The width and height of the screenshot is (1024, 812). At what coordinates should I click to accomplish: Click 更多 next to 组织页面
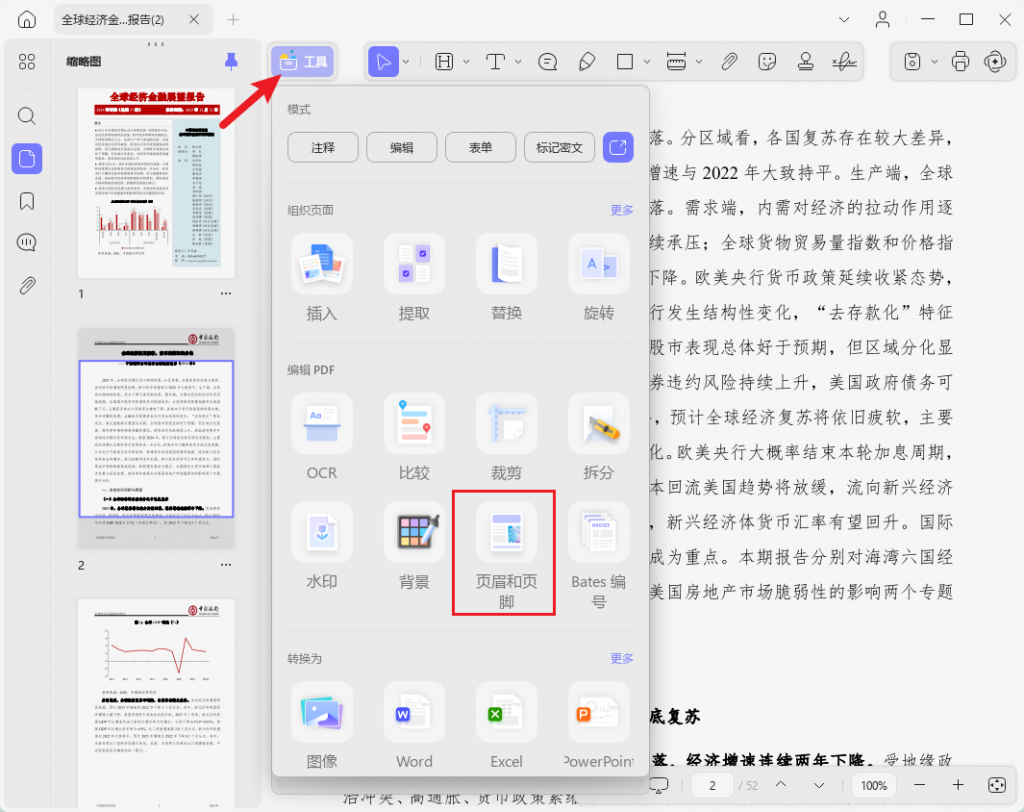pos(622,210)
